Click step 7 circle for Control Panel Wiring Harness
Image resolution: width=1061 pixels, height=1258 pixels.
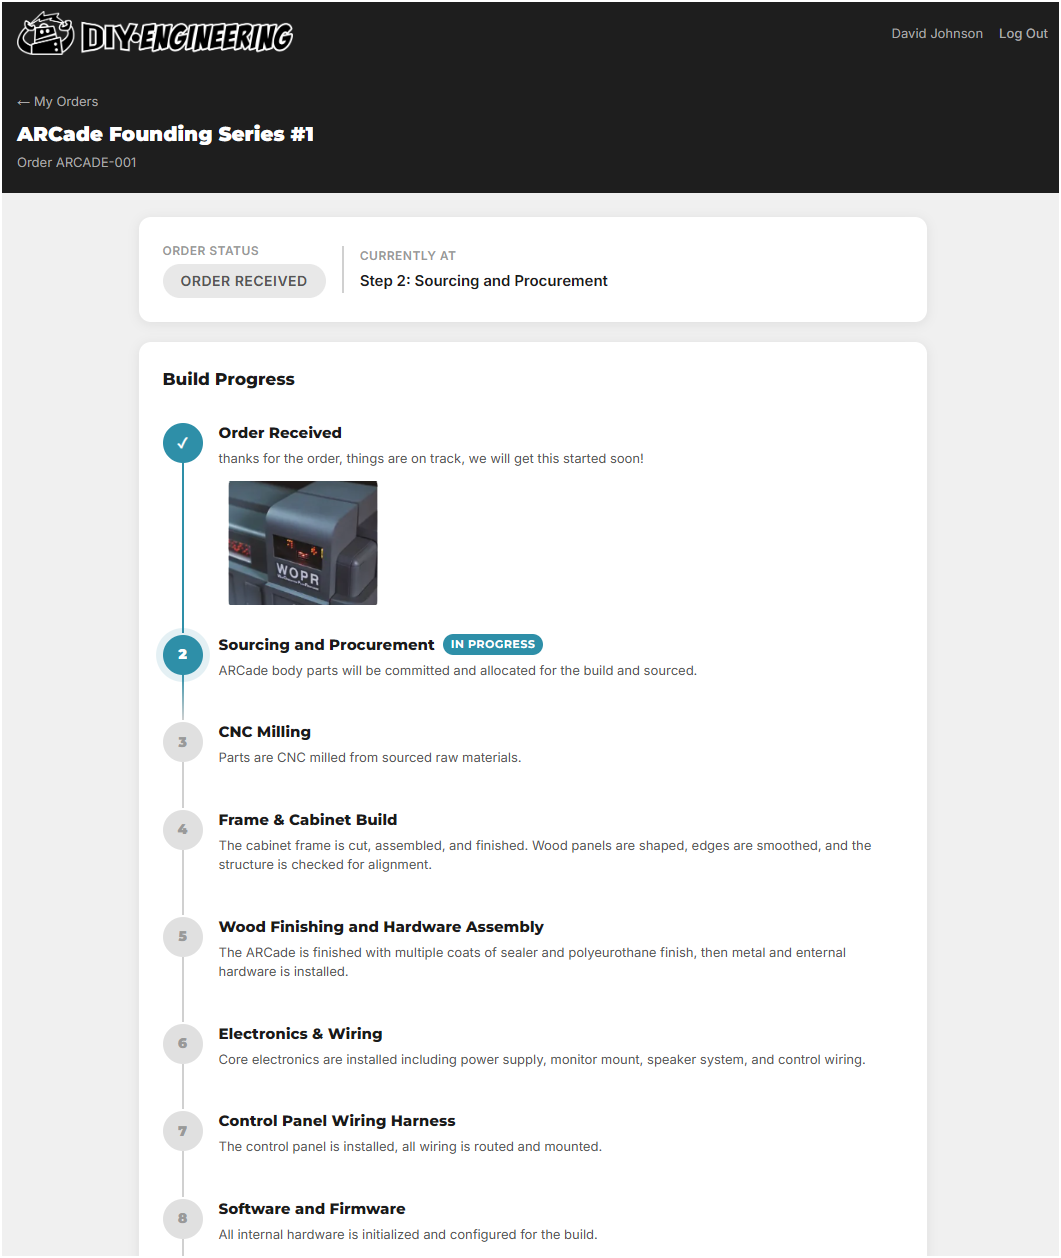coord(183,1131)
